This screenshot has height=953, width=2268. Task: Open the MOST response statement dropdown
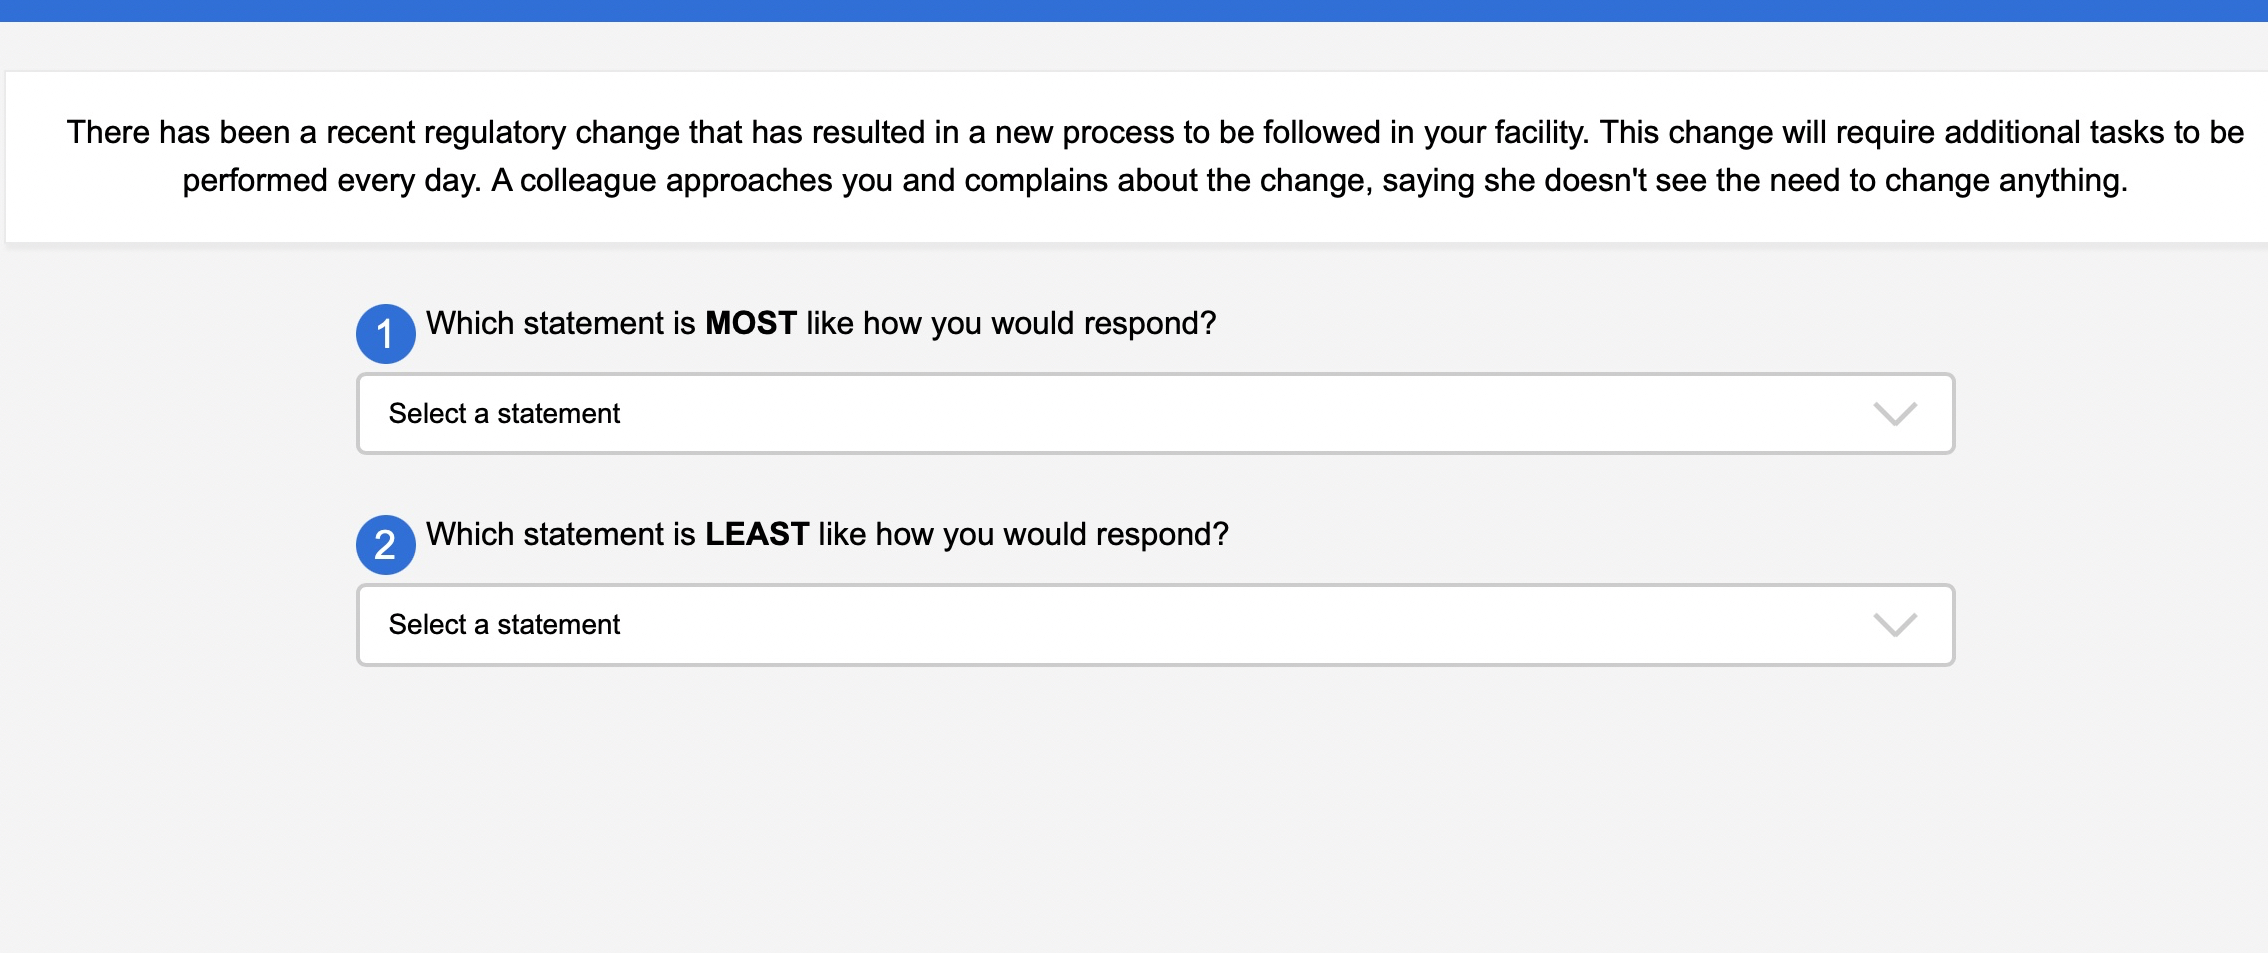tap(1155, 414)
